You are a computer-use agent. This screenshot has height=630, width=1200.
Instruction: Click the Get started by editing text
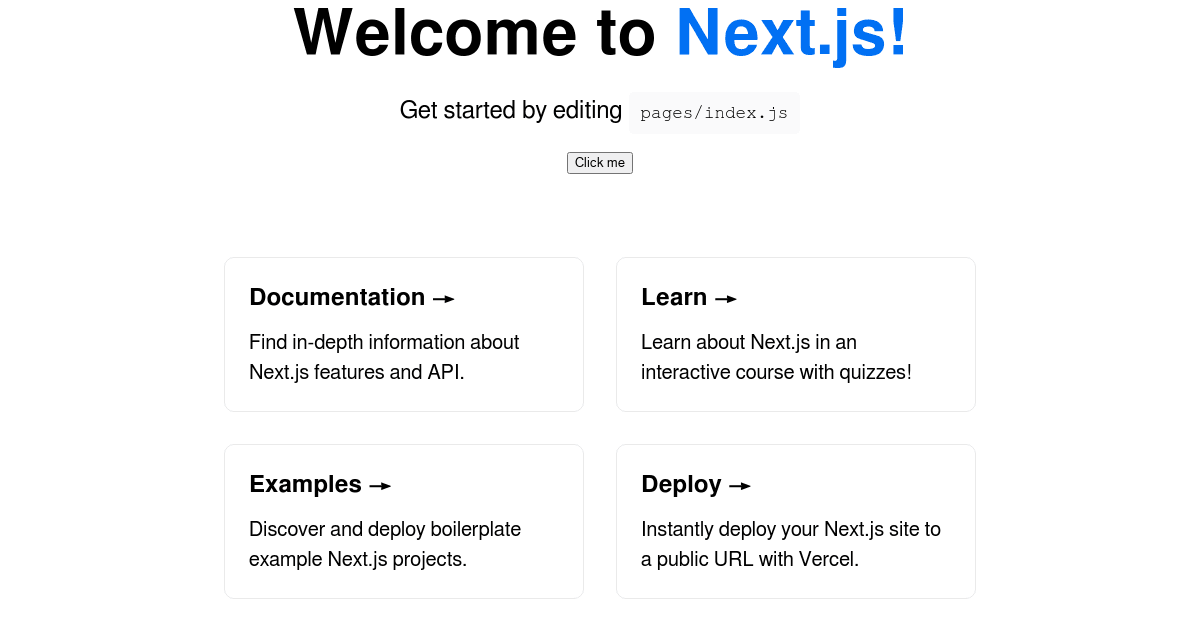[510, 110]
